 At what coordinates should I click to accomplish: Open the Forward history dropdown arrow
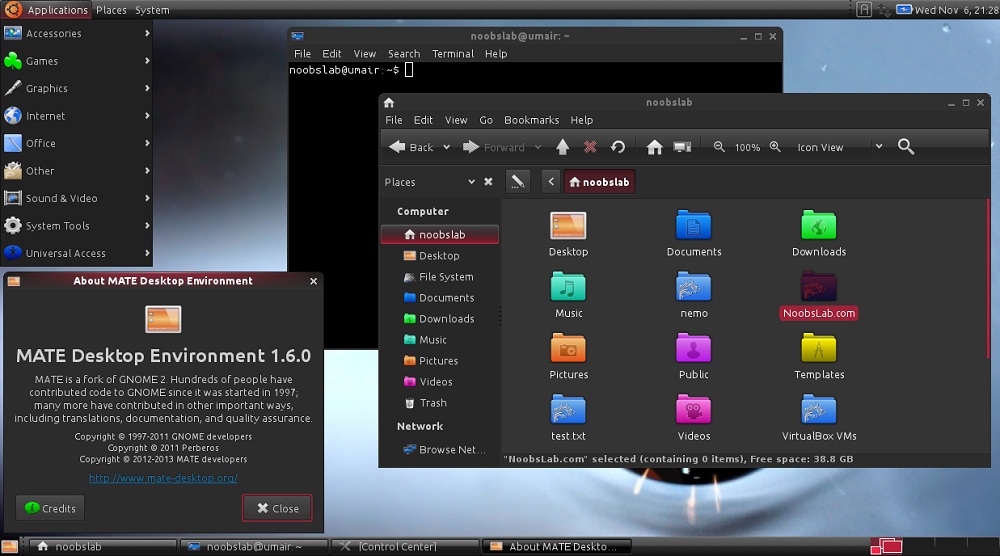[538, 147]
